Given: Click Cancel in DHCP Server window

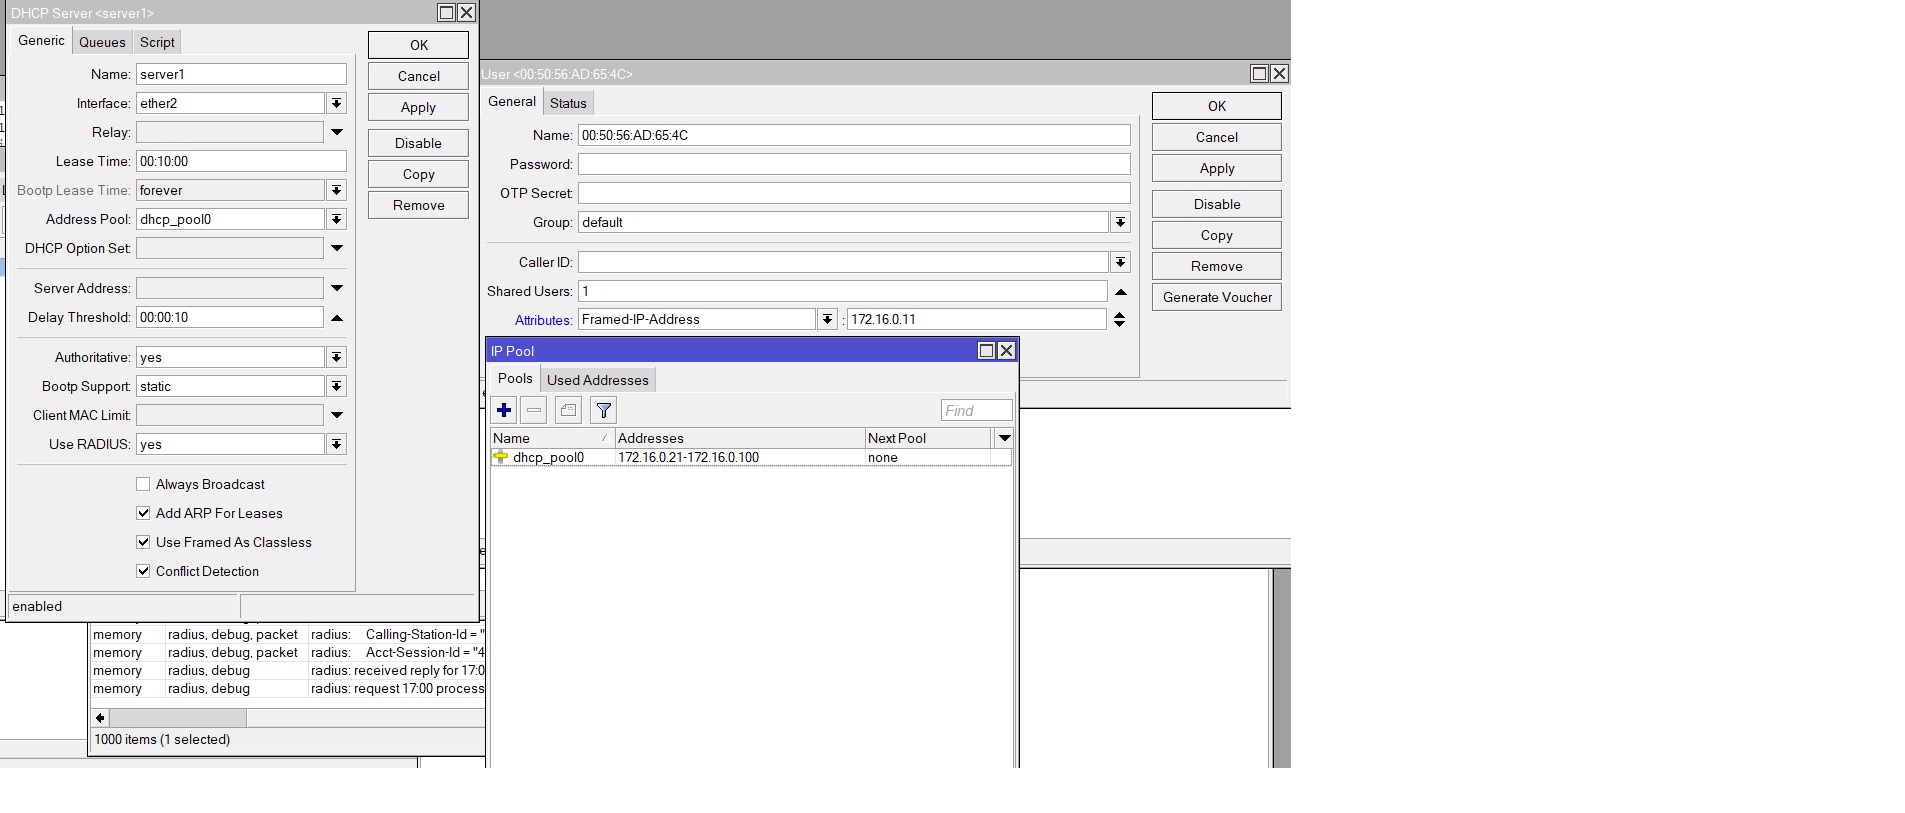Looking at the screenshot, I should coord(418,76).
